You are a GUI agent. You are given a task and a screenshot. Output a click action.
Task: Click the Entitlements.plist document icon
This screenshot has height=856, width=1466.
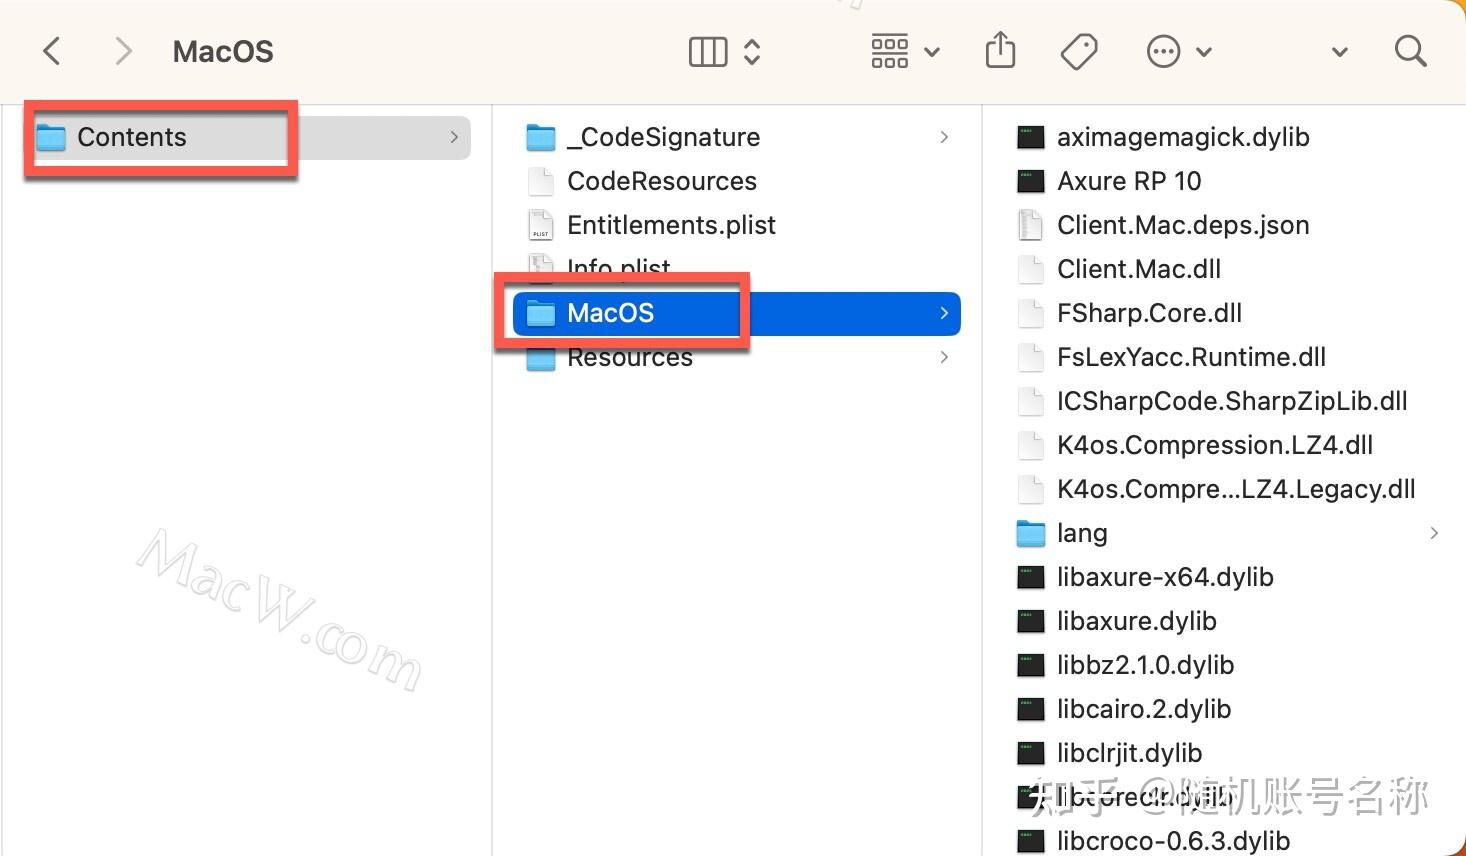tap(541, 225)
